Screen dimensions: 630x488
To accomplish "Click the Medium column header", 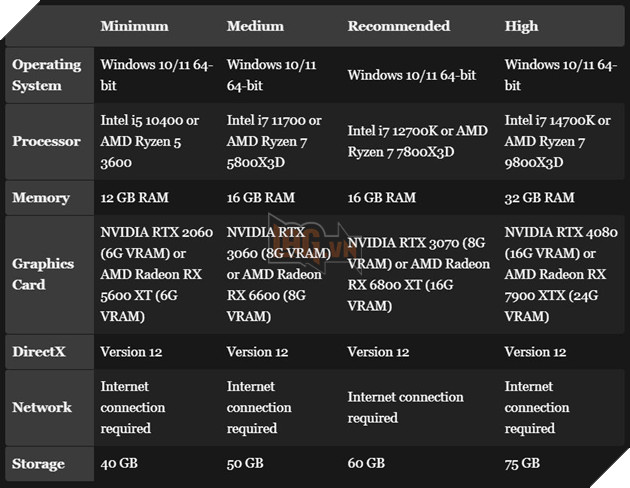I will (255, 26).
